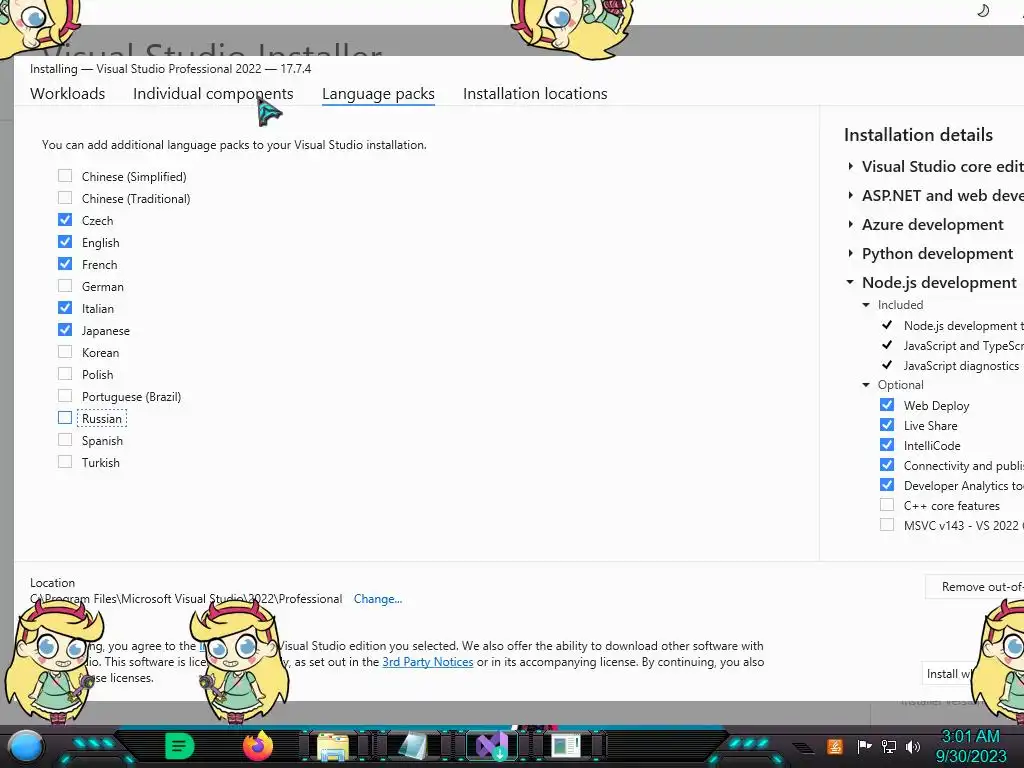Viewport: 1024px width, 768px height.
Task: Tick the Portuguese (Brazil) checkbox
Action: 65,396
